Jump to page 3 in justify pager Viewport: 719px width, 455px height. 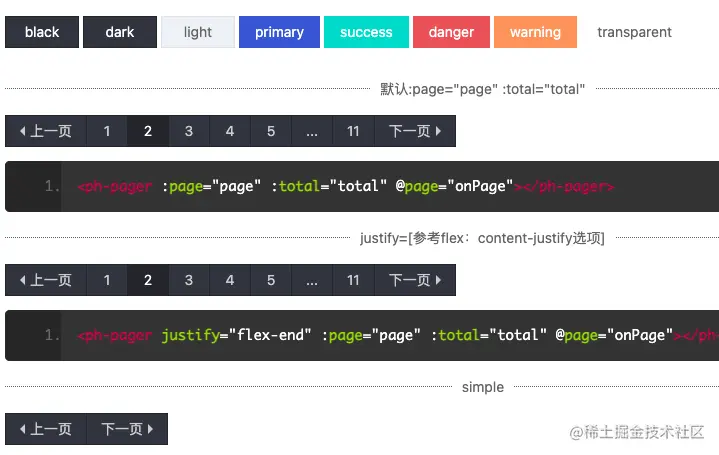click(189, 280)
